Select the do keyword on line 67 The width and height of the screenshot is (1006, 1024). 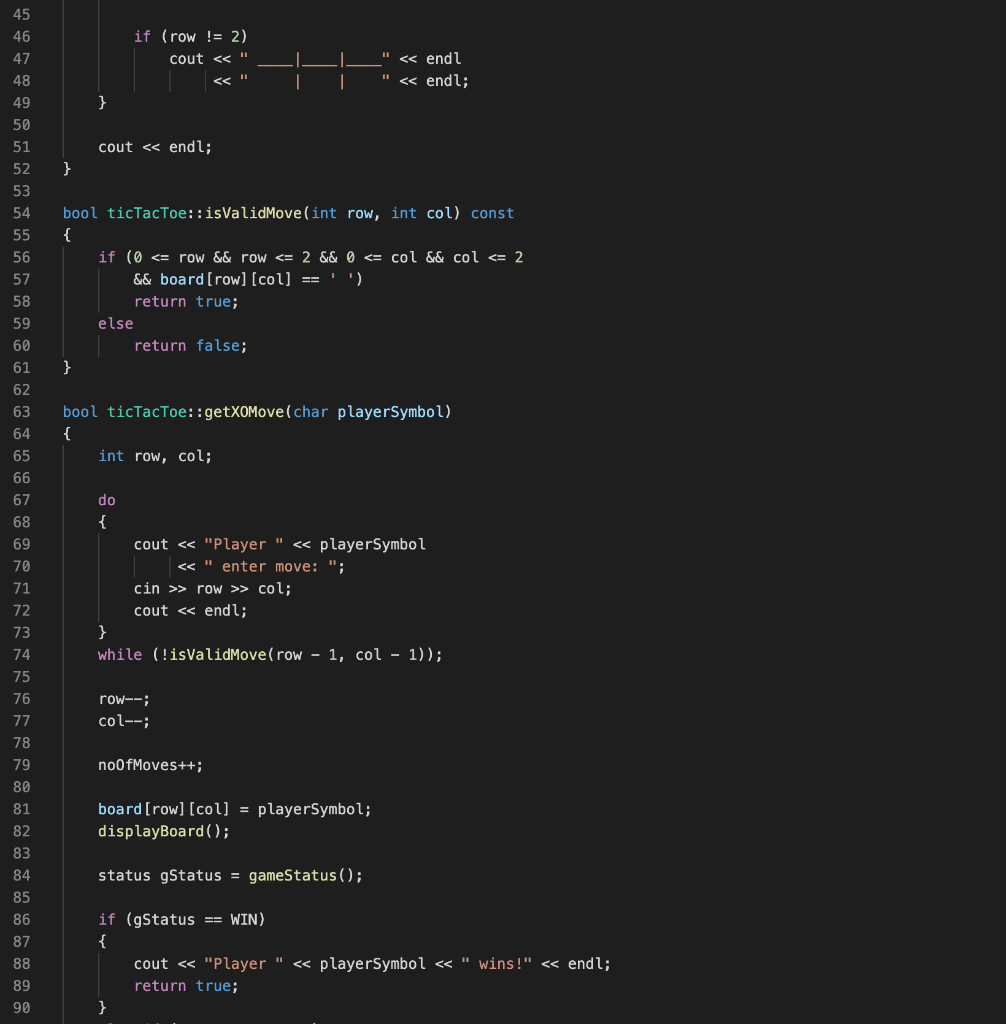tap(105, 499)
